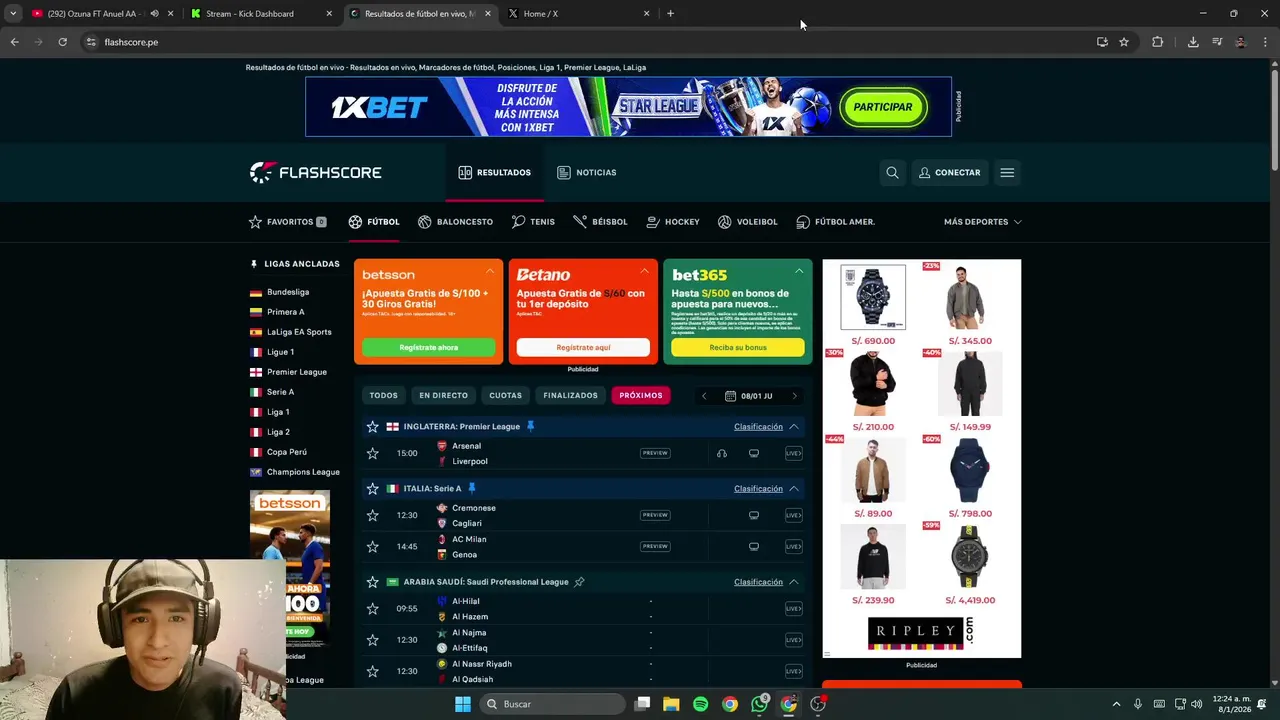Open the 08/01 JU date picker
The image size is (1280, 720).
click(749, 396)
